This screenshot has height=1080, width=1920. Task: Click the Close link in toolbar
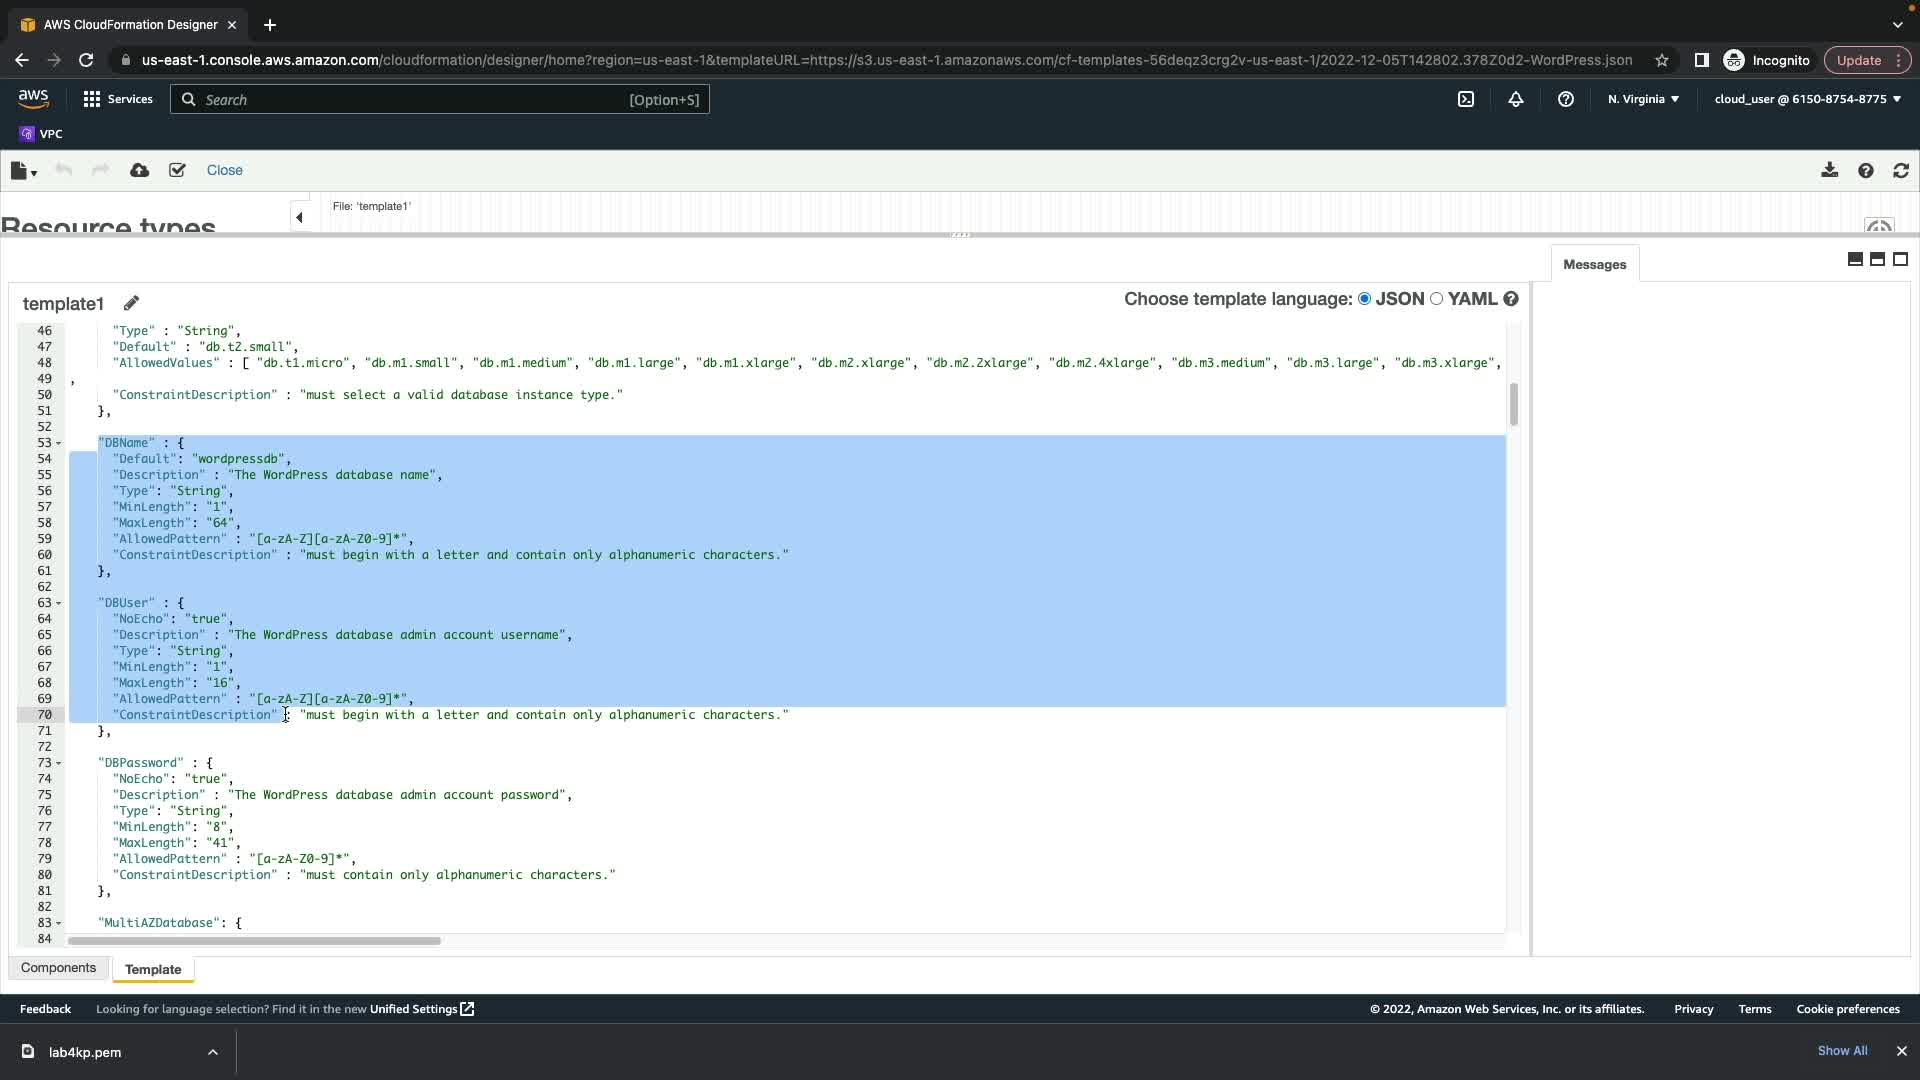click(224, 170)
